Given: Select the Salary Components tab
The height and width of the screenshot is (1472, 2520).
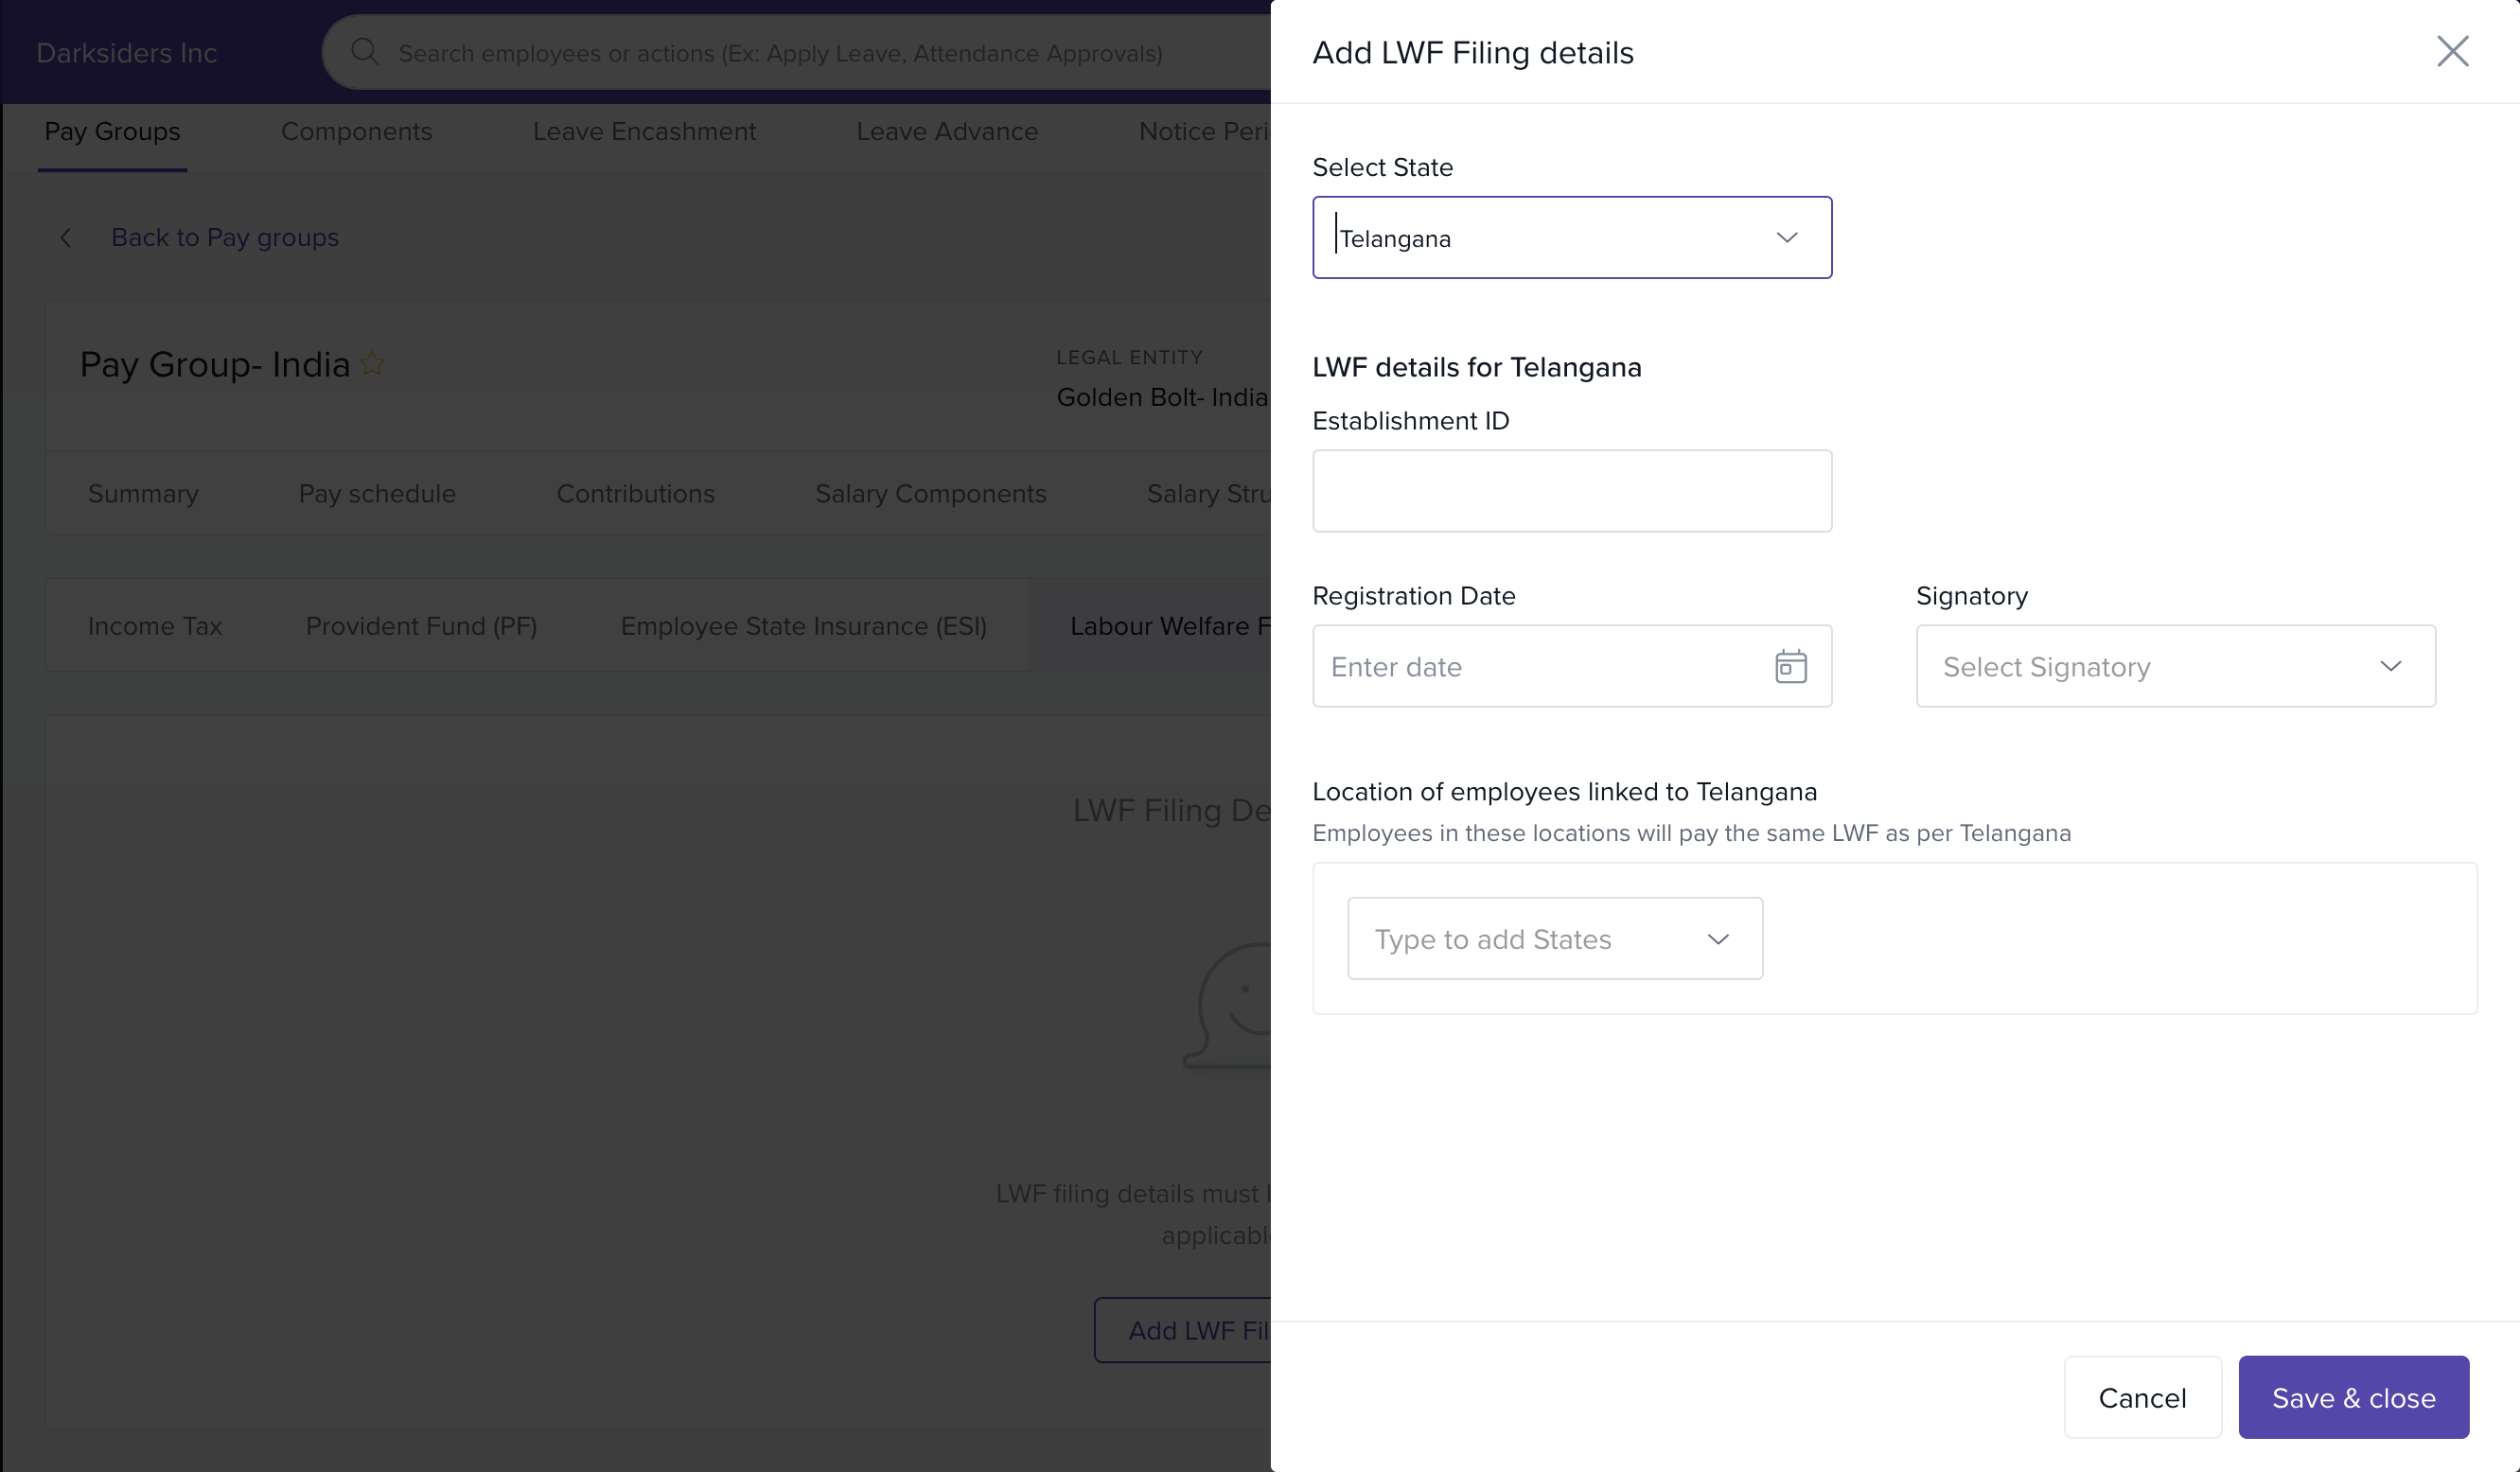Looking at the screenshot, I should click(x=930, y=494).
